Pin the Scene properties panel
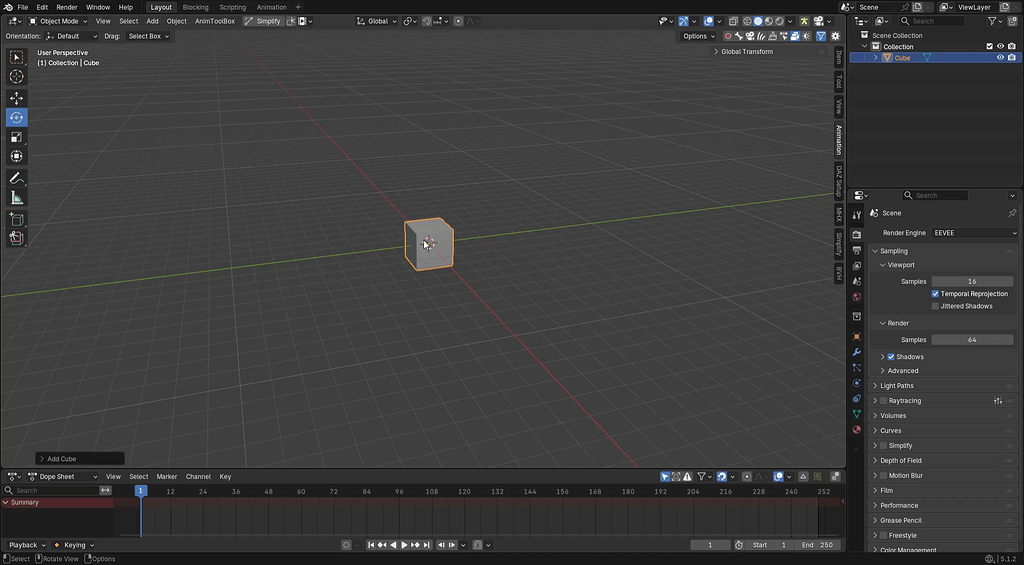Image resolution: width=1024 pixels, height=565 pixels. (x=1012, y=213)
